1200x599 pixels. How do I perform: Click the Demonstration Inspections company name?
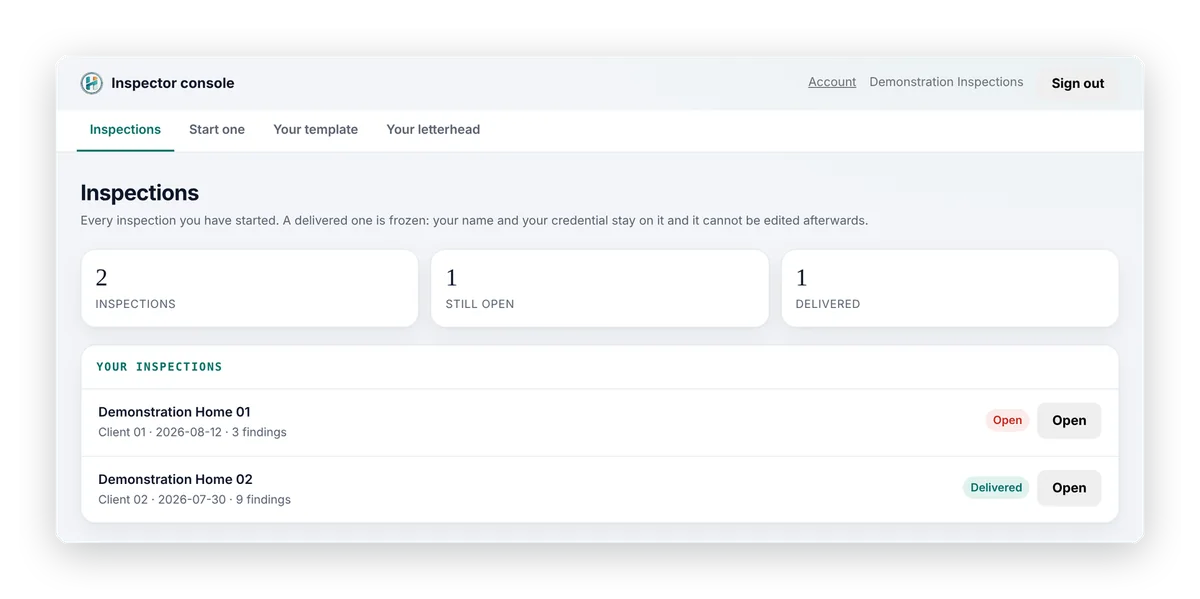[x=946, y=82]
